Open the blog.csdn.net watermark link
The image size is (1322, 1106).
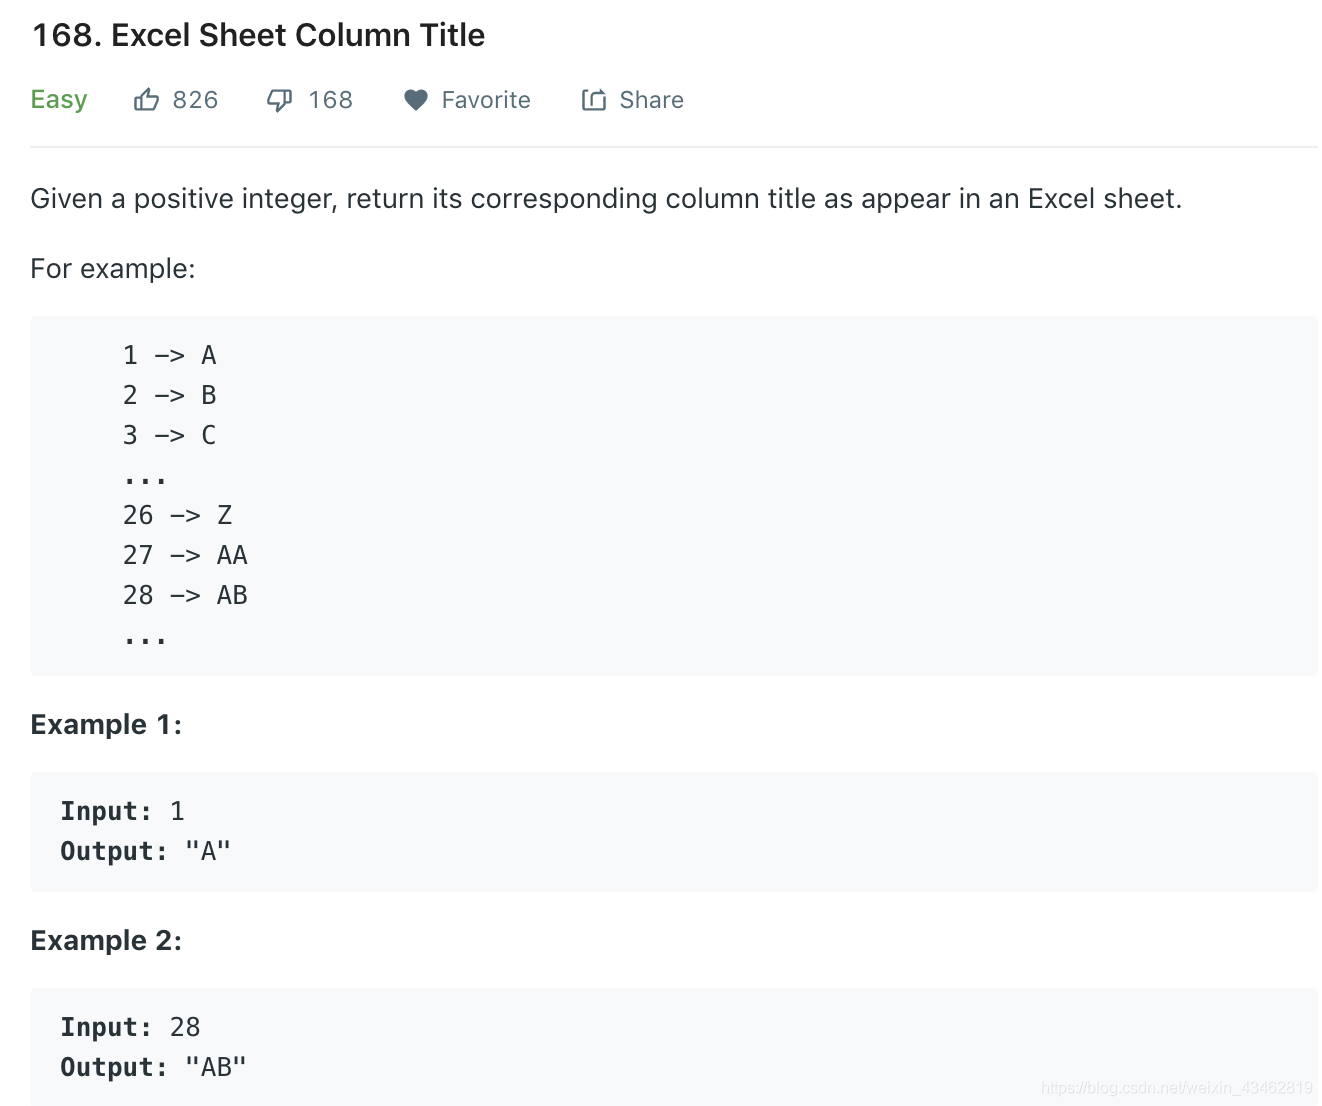click(x=1176, y=1087)
